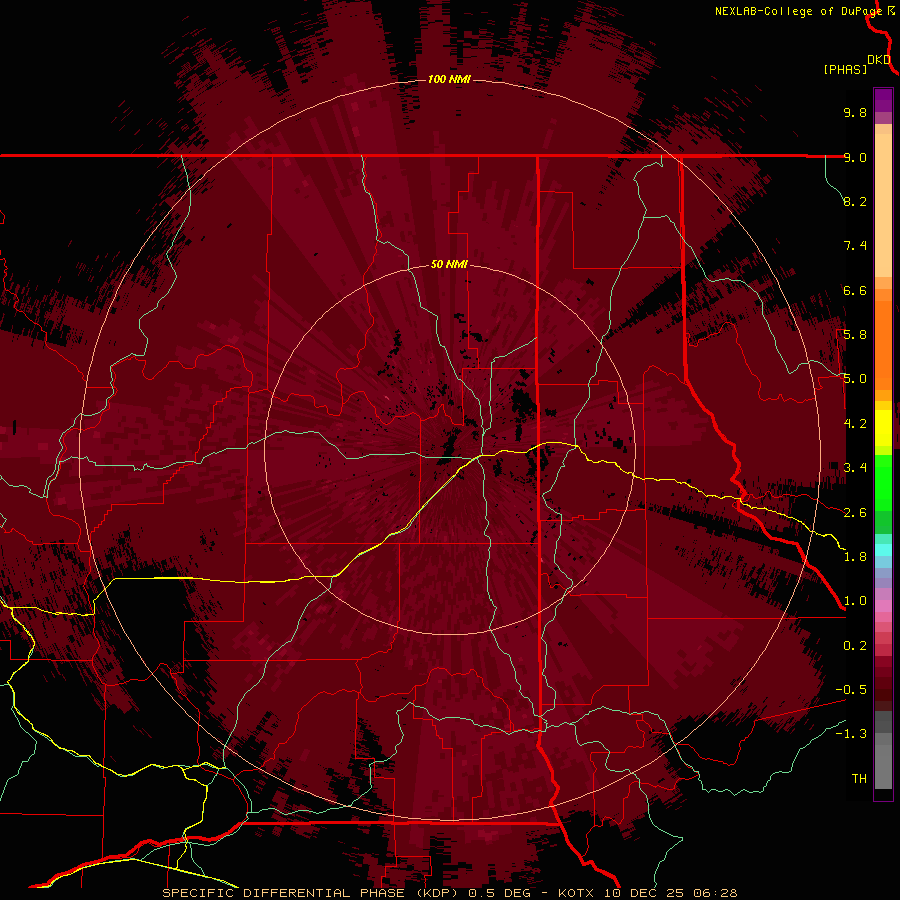Click the 0.2 scale value
This screenshot has width=900, height=900.
tap(855, 646)
